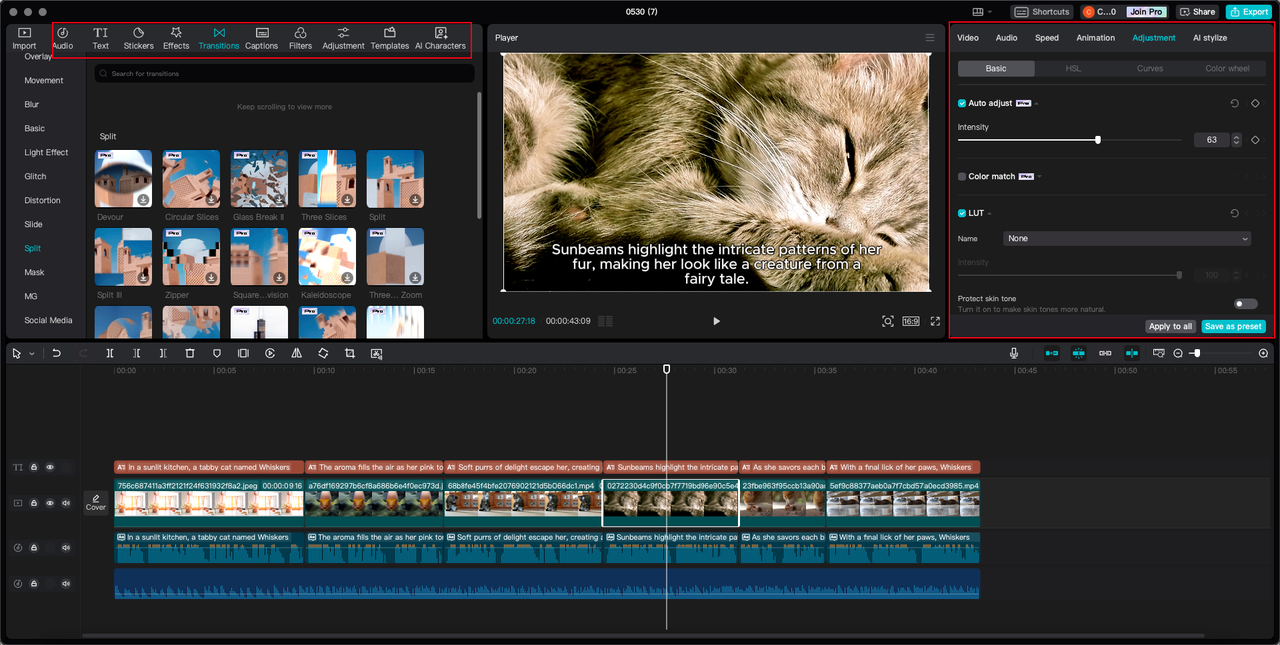
Task: Add keyframe diamond for Auto adjust
Action: point(1255,103)
